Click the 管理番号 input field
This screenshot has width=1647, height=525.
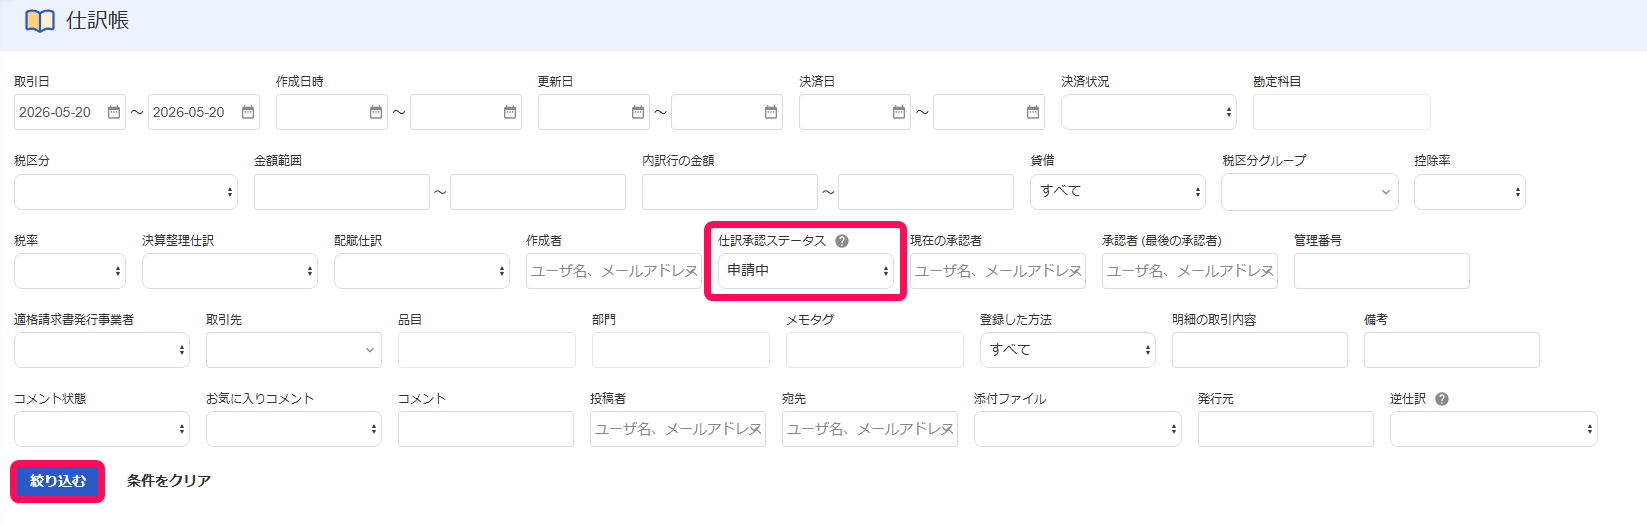click(x=1382, y=271)
